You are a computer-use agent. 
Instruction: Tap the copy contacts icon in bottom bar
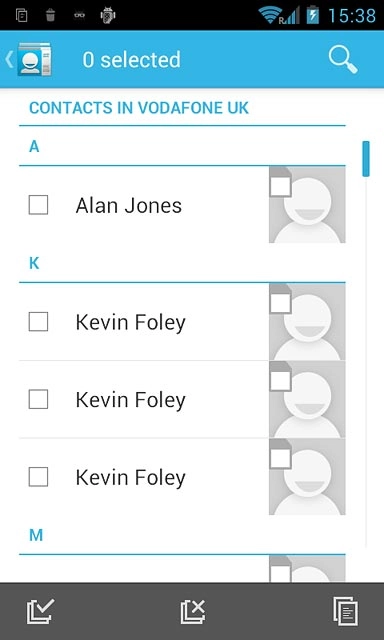[x=346, y=611]
